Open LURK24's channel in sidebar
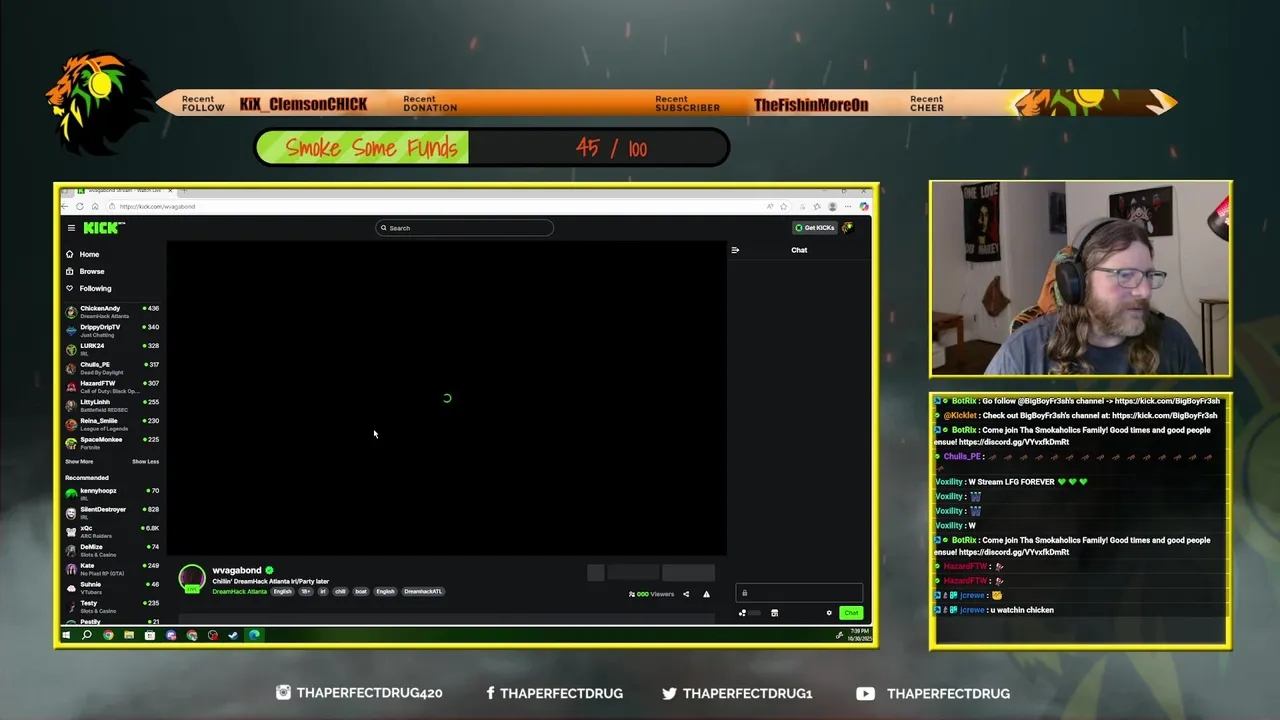The width and height of the screenshot is (1280, 720). 112,349
